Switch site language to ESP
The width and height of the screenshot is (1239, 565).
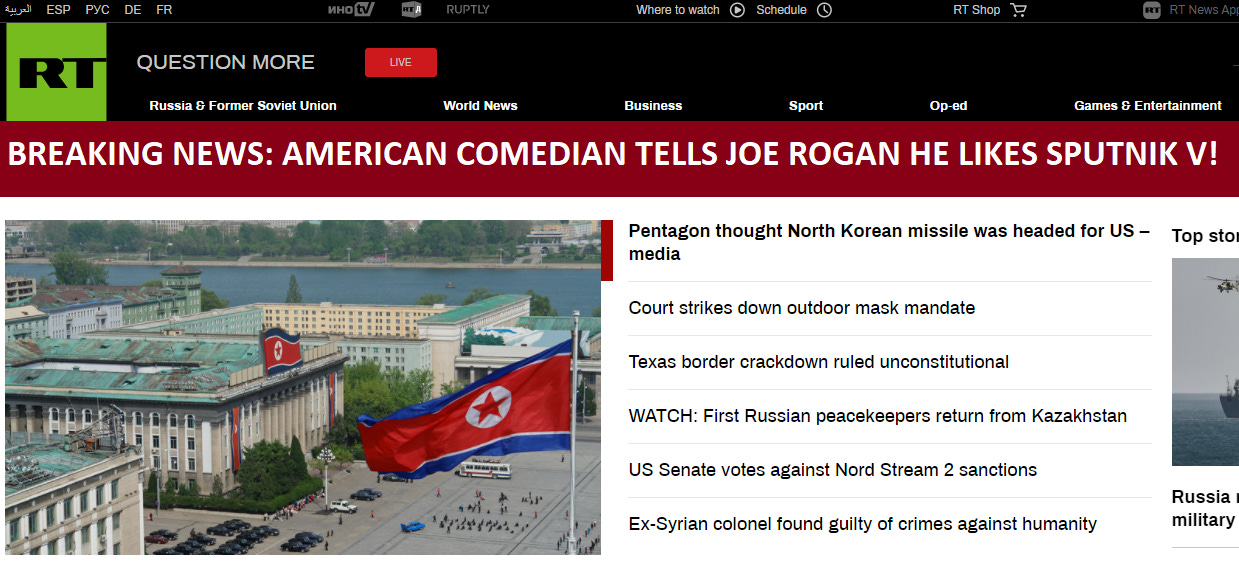pyautogui.click(x=59, y=10)
